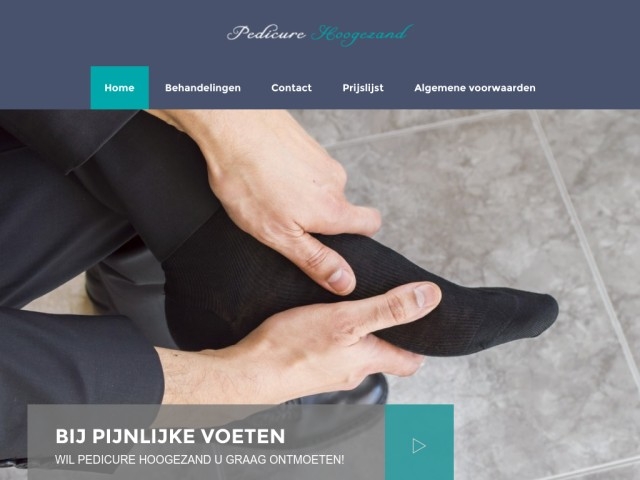Screen dimensions: 640x480
Task: Open the Home menu item
Action: click(119, 88)
